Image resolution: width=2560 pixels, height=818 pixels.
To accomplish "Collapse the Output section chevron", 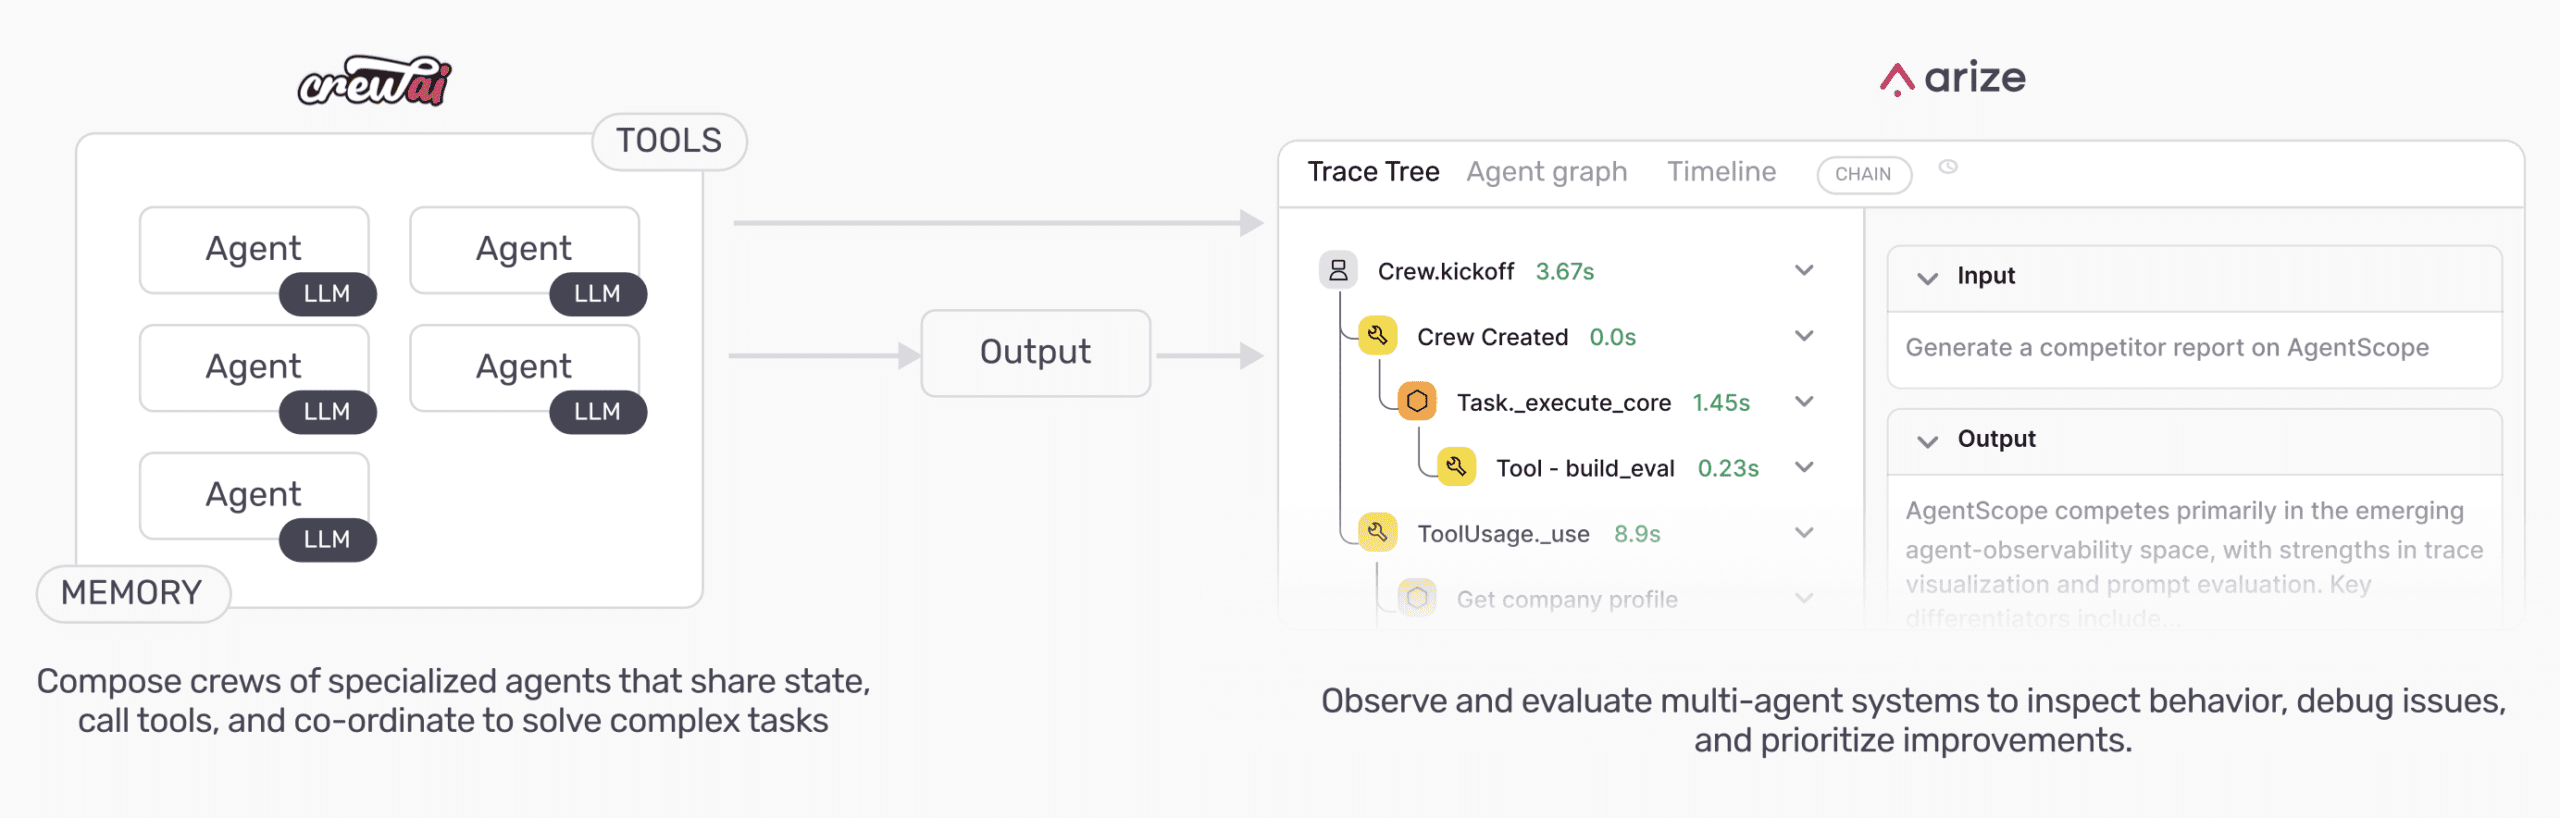I will (x=1927, y=441).
